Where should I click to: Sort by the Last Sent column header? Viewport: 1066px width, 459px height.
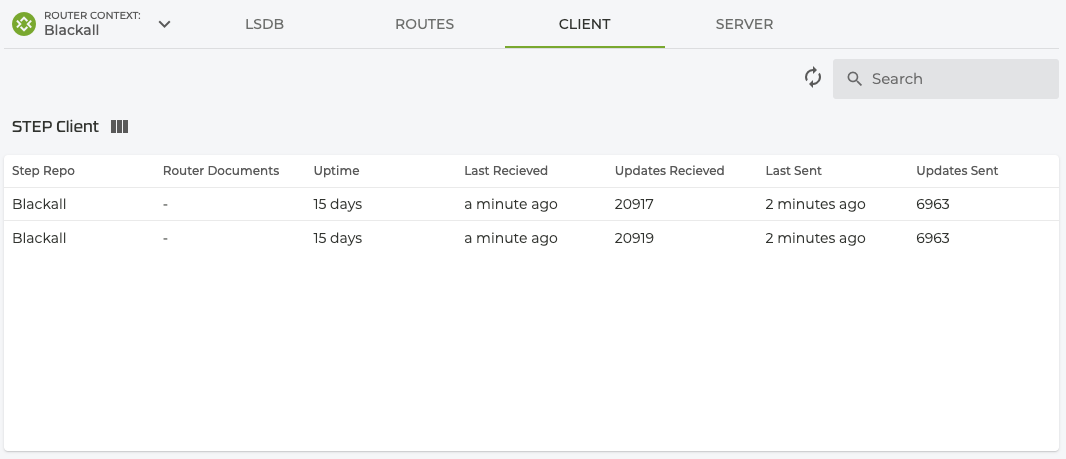(x=793, y=171)
